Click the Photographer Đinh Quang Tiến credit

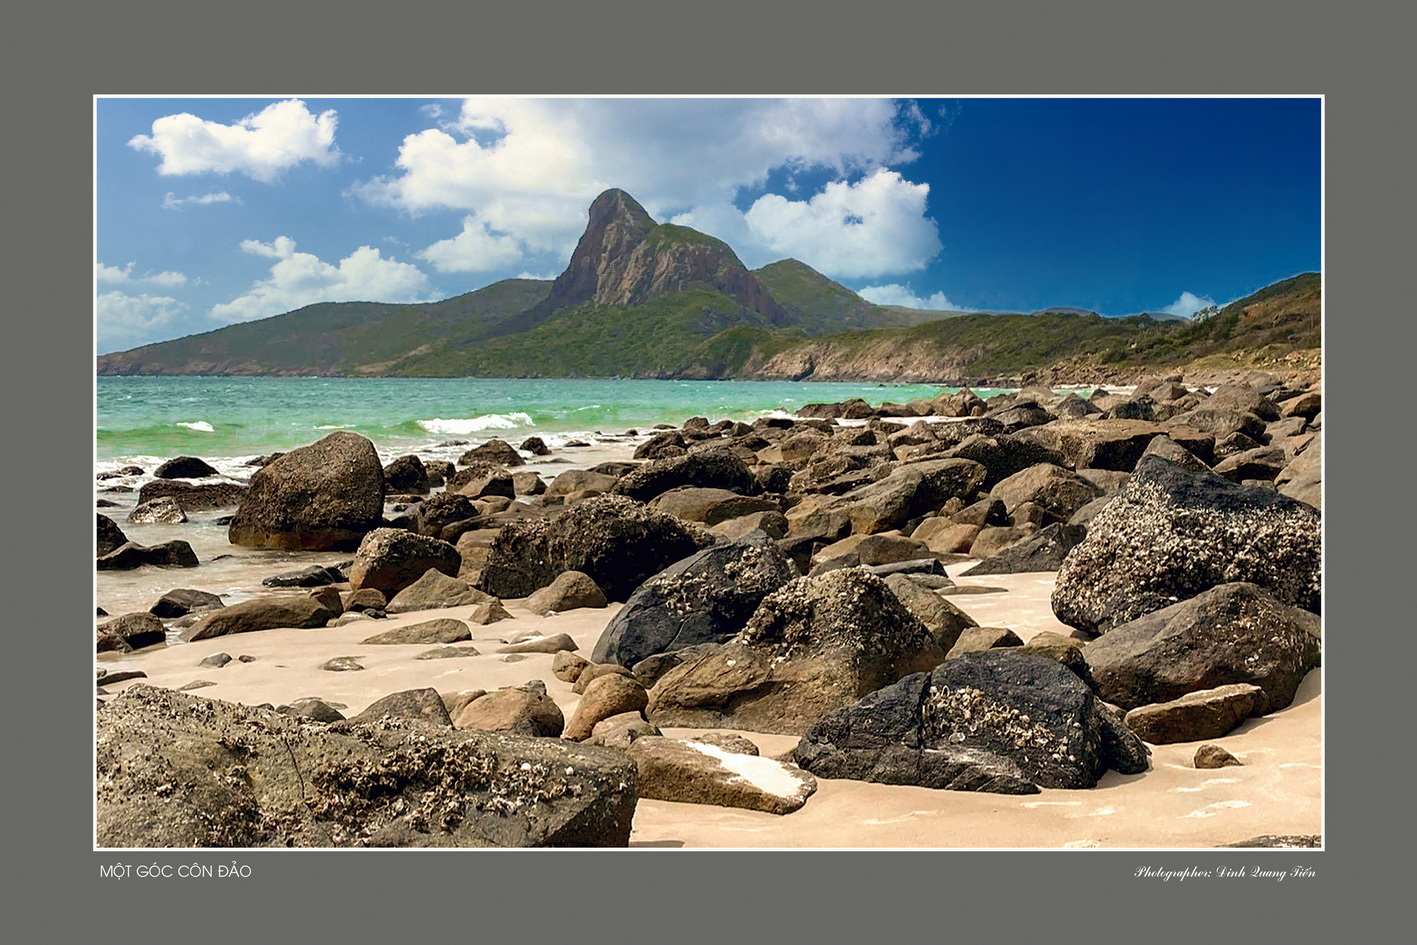point(1224,872)
